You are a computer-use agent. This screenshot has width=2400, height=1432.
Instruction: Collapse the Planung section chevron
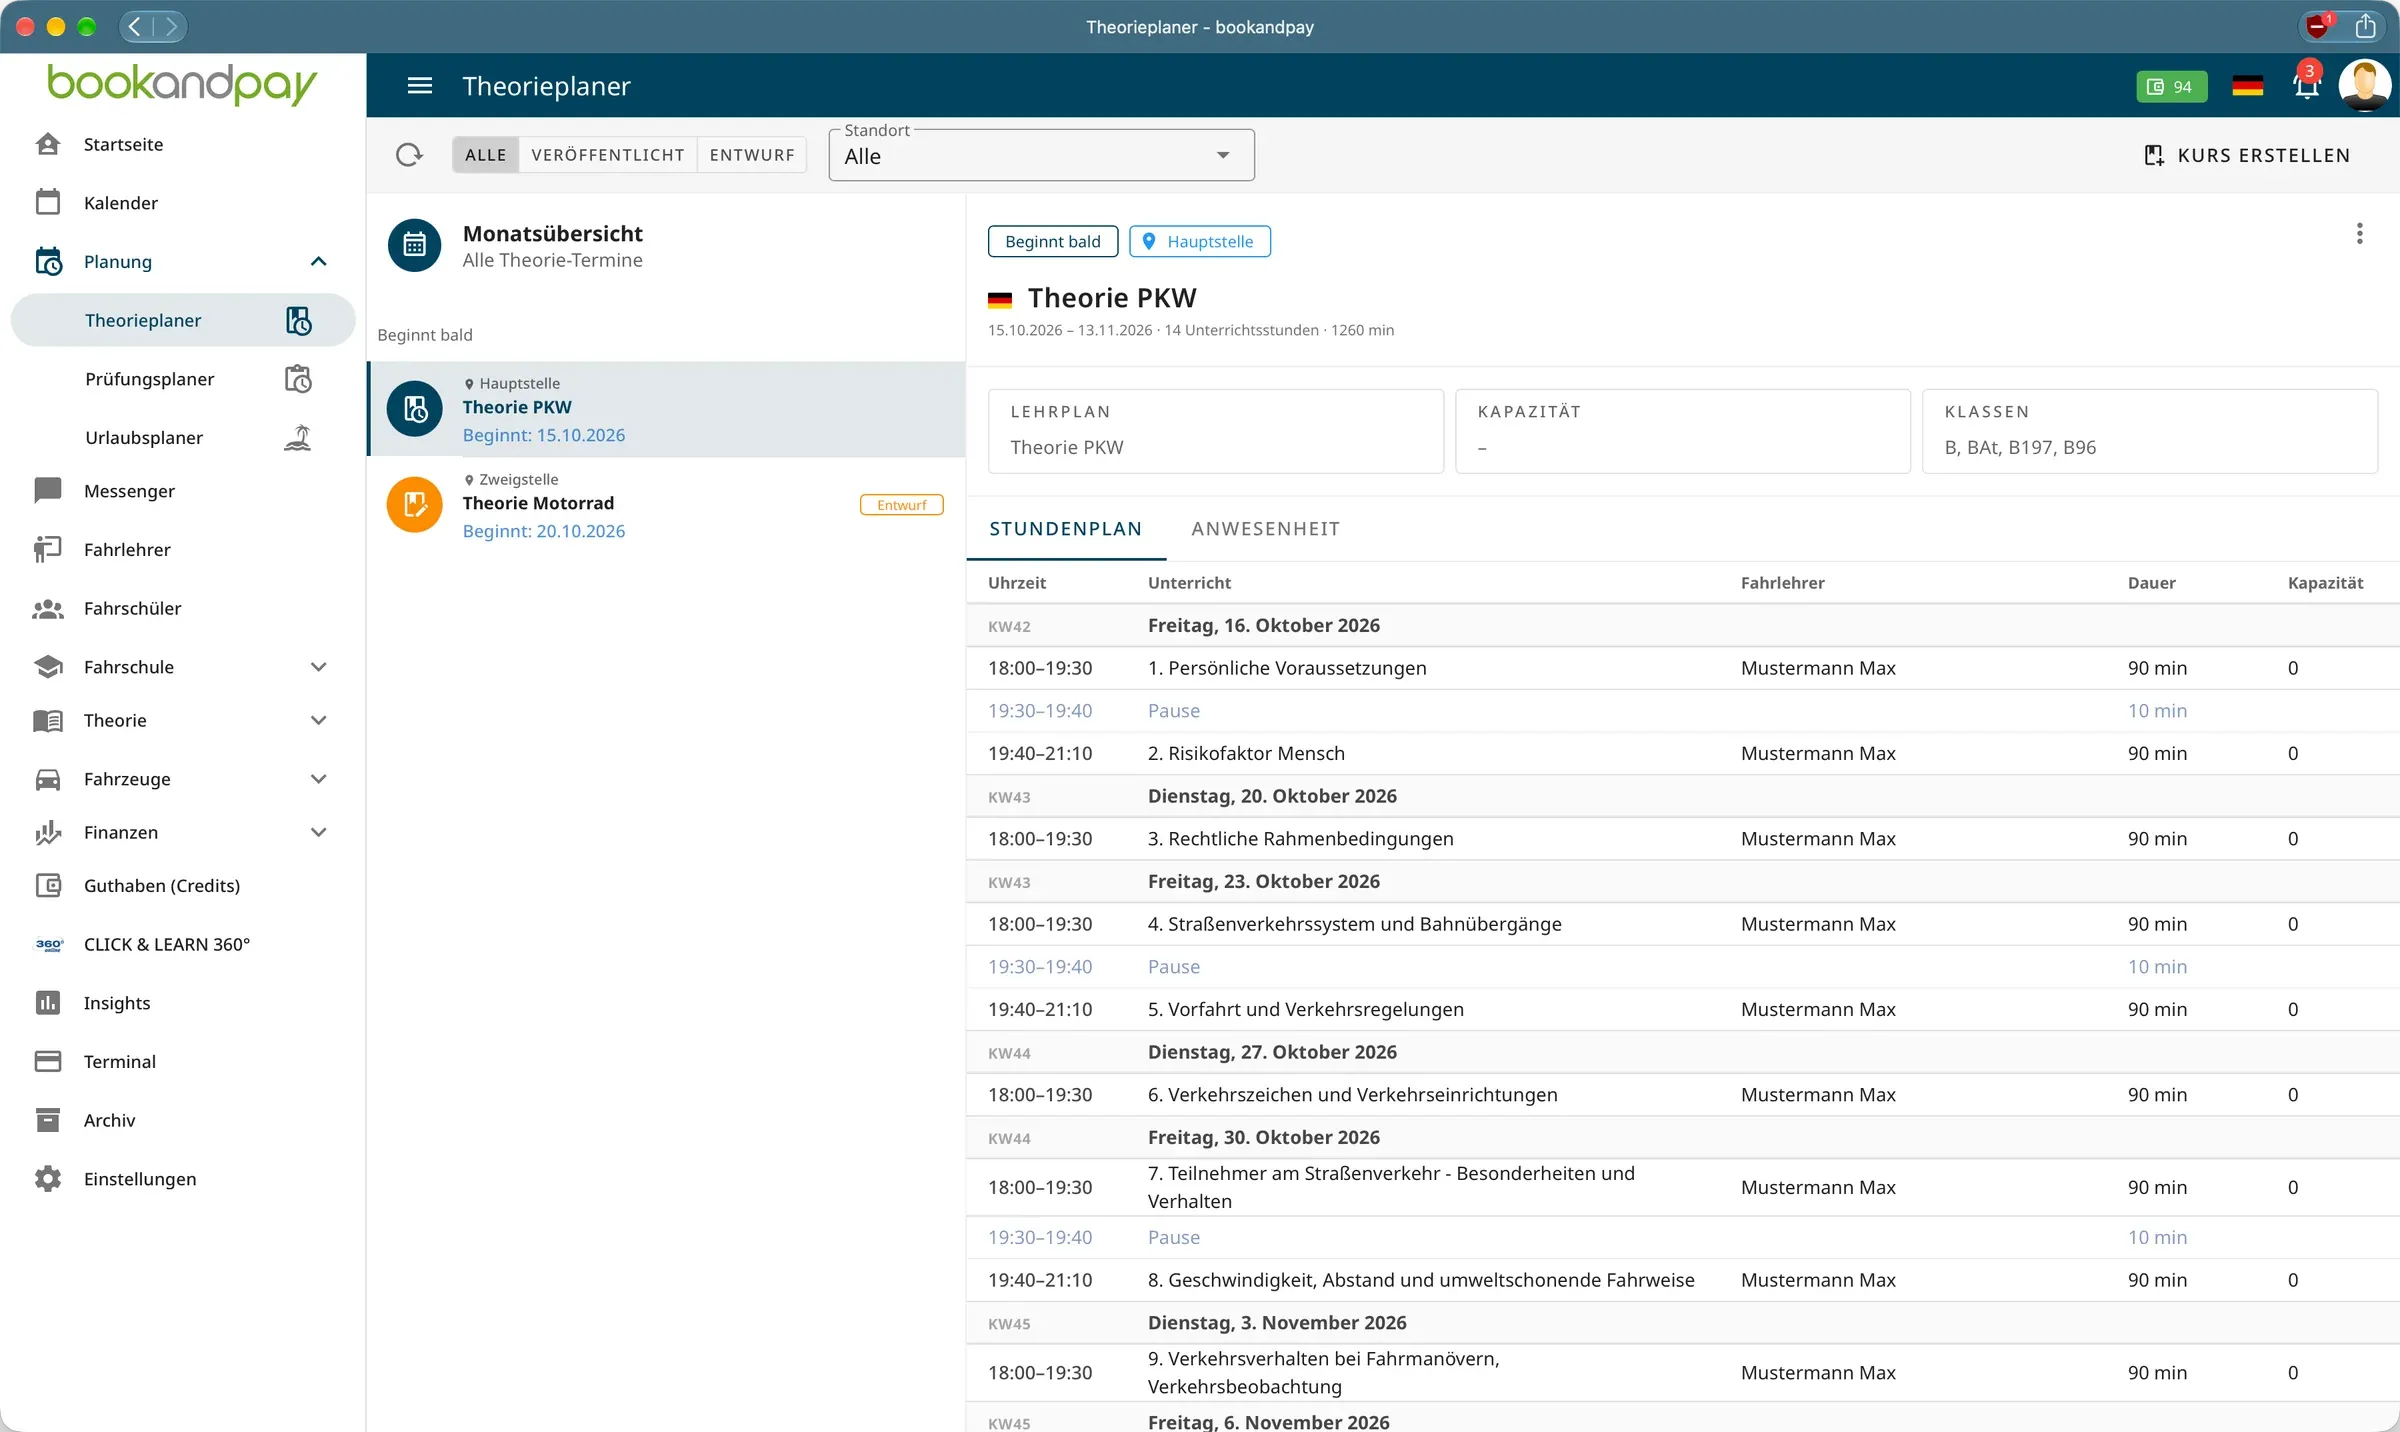click(x=319, y=262)
